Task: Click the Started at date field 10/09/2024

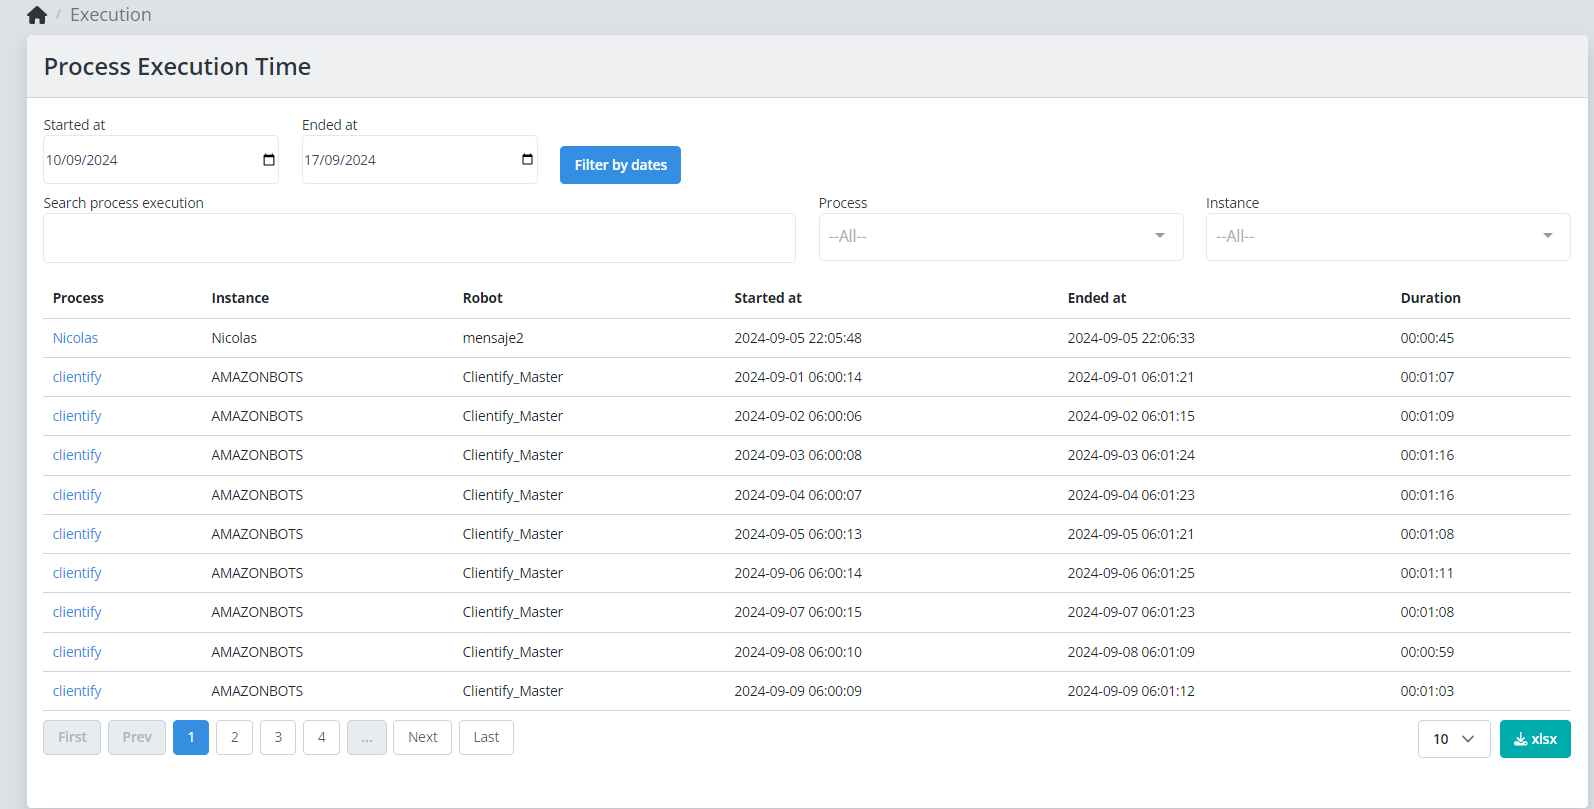Action: coord(160,160)
